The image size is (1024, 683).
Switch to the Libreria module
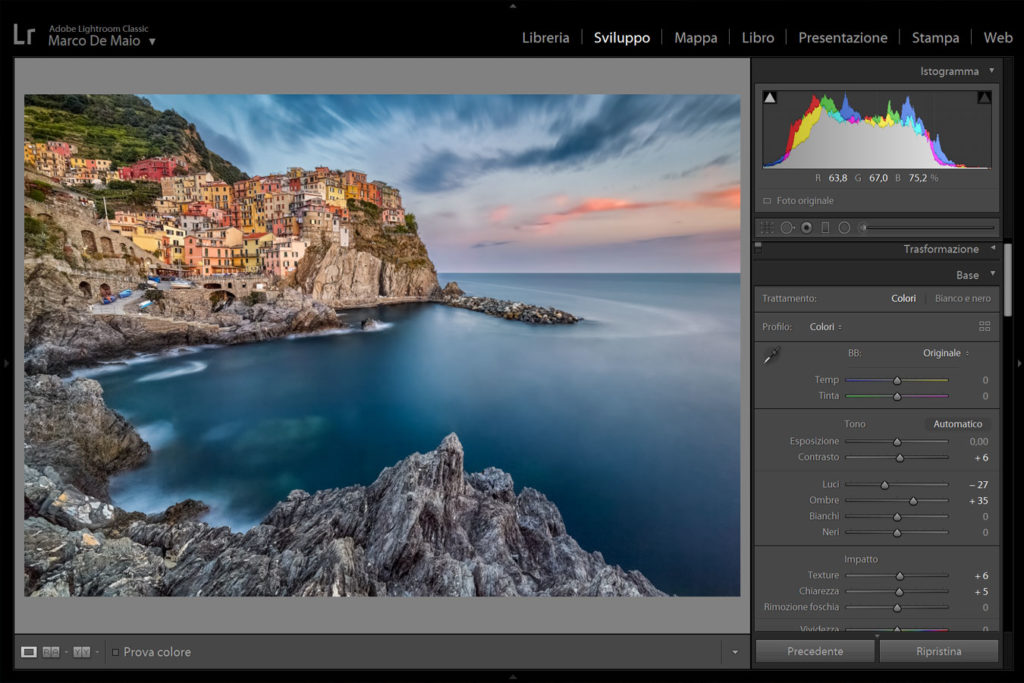pos(545,38)
